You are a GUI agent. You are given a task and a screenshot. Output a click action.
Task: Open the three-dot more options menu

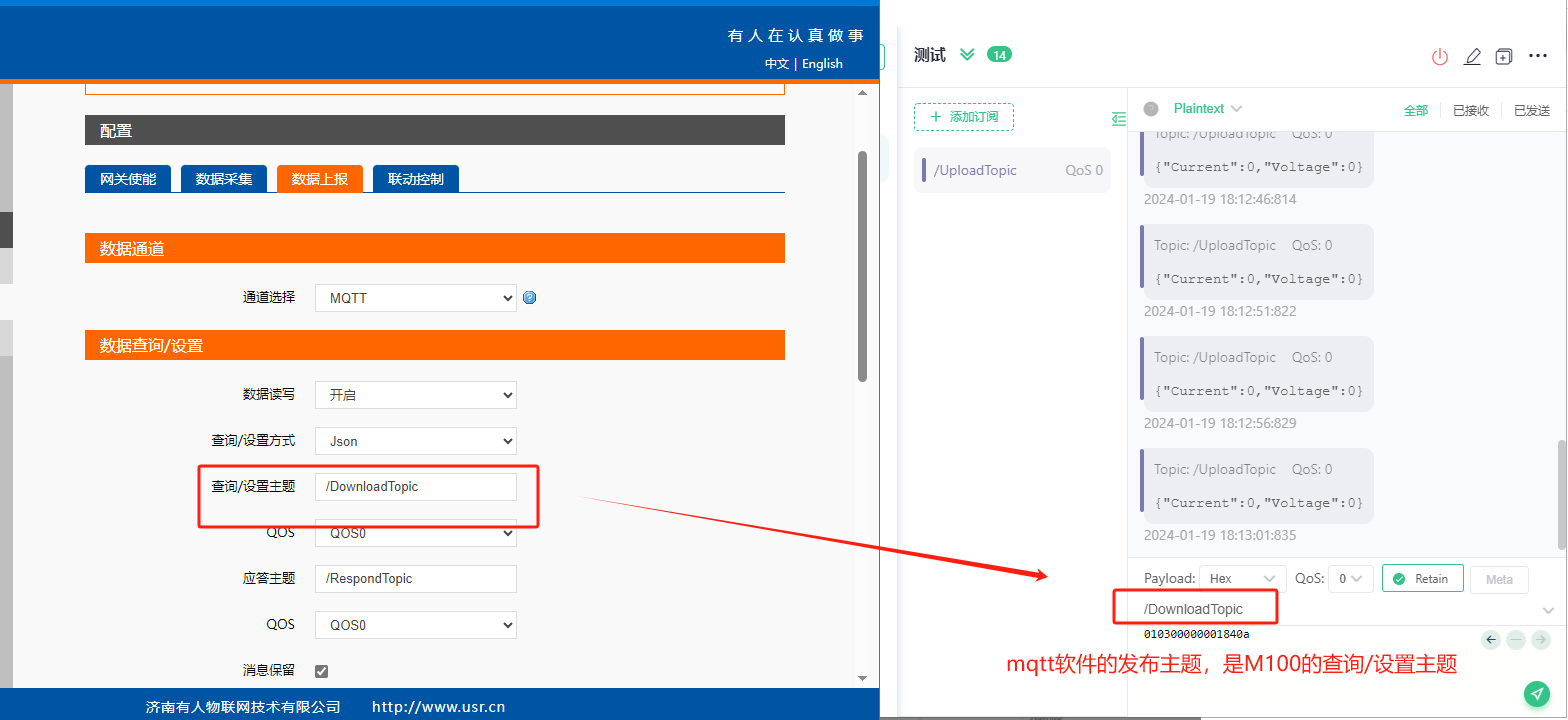1539,56
